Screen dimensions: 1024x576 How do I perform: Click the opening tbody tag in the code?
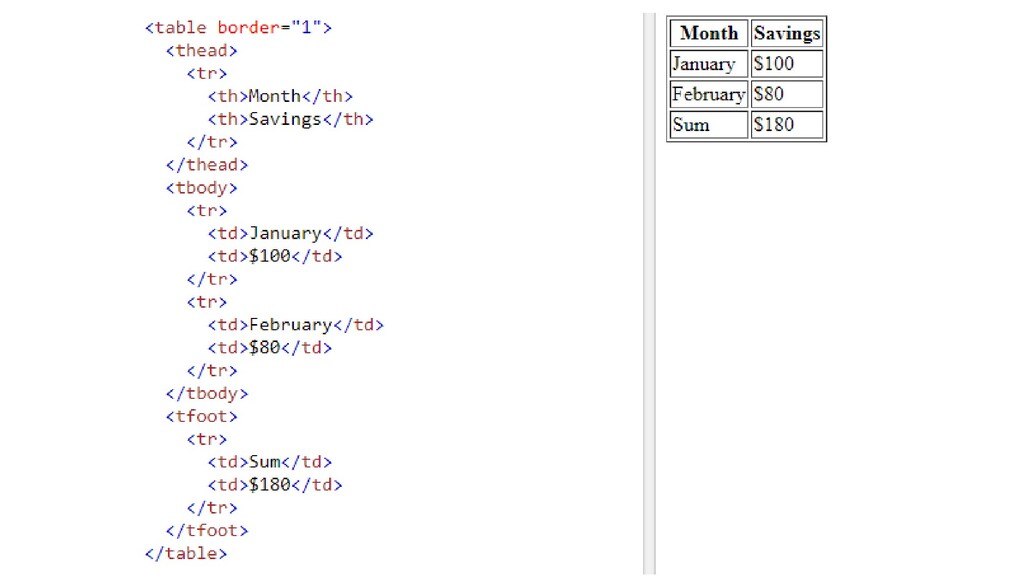click(x=201, y=187)
